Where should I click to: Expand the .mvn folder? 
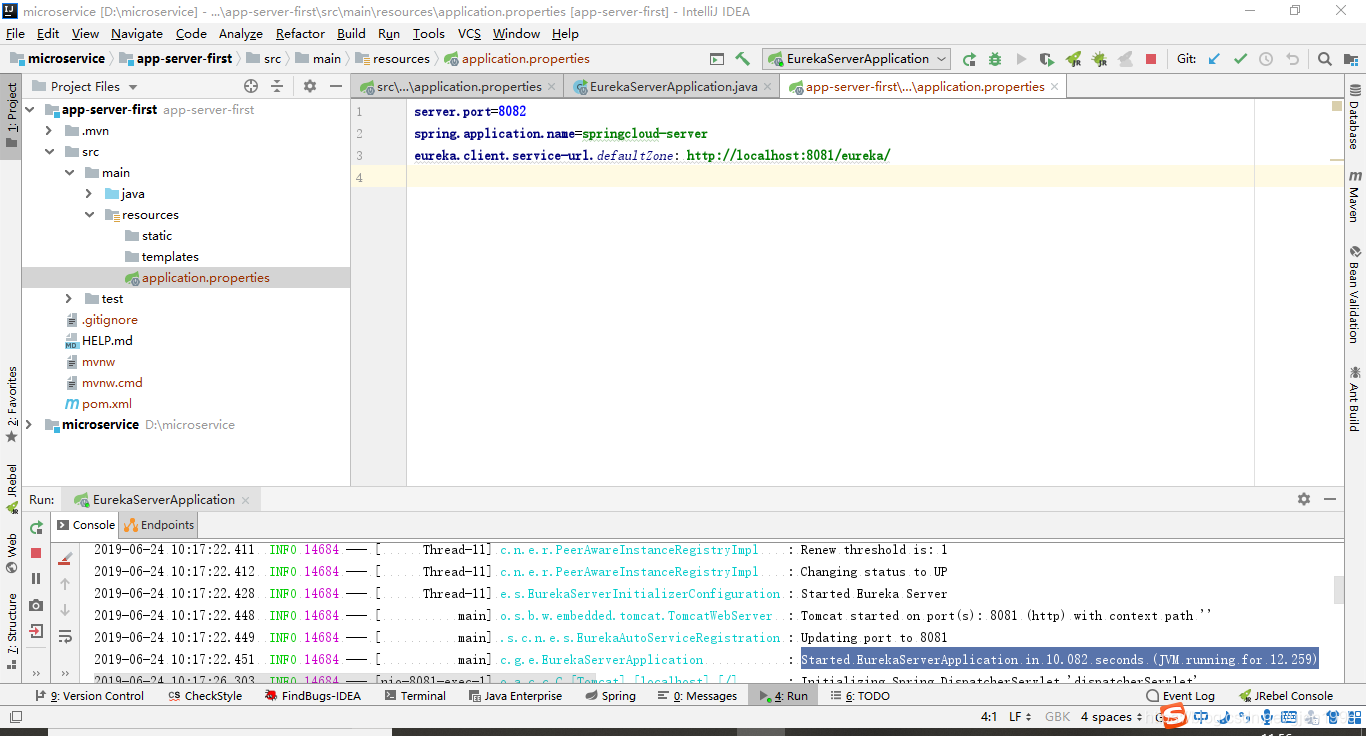coord(49,131)
